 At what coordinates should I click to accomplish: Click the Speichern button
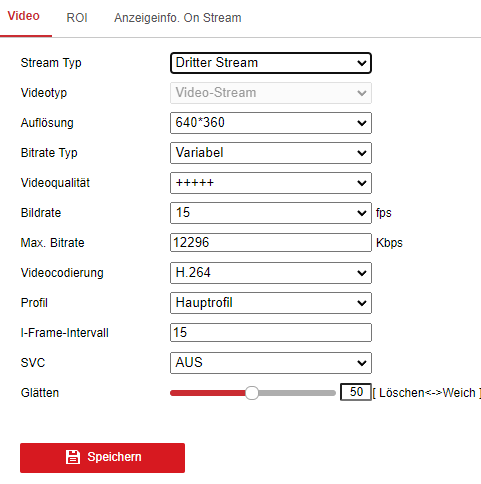click(102, 458)
